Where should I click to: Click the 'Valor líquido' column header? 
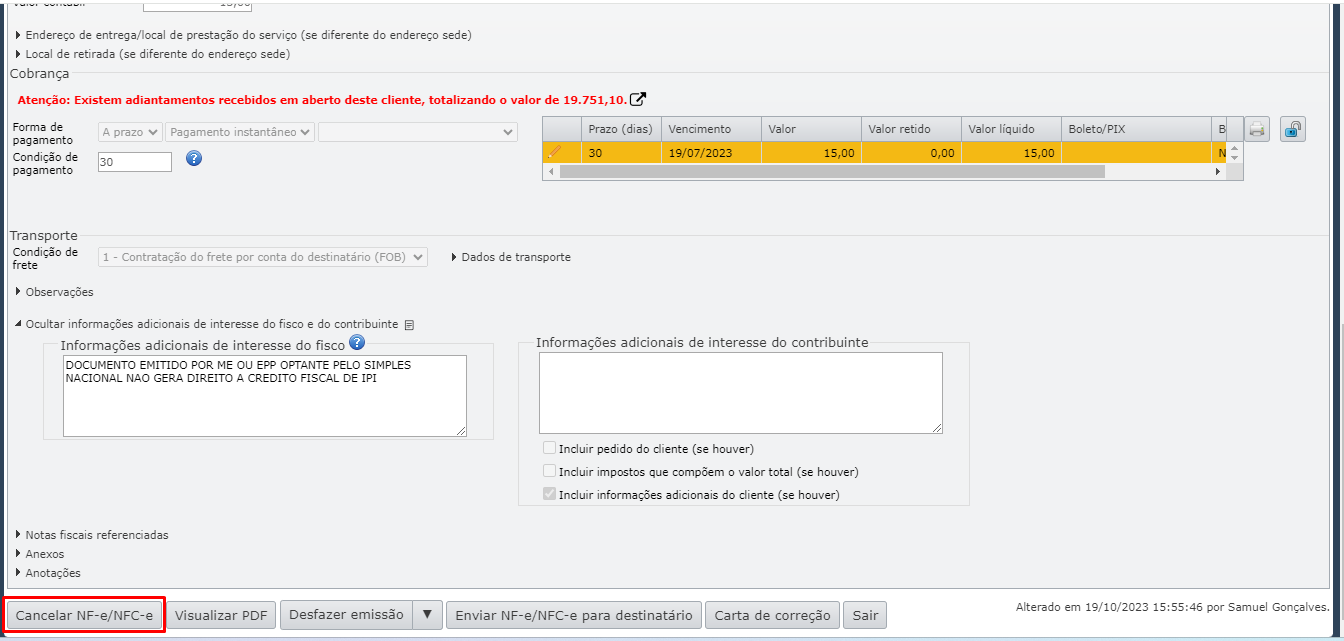(1011, 129)
